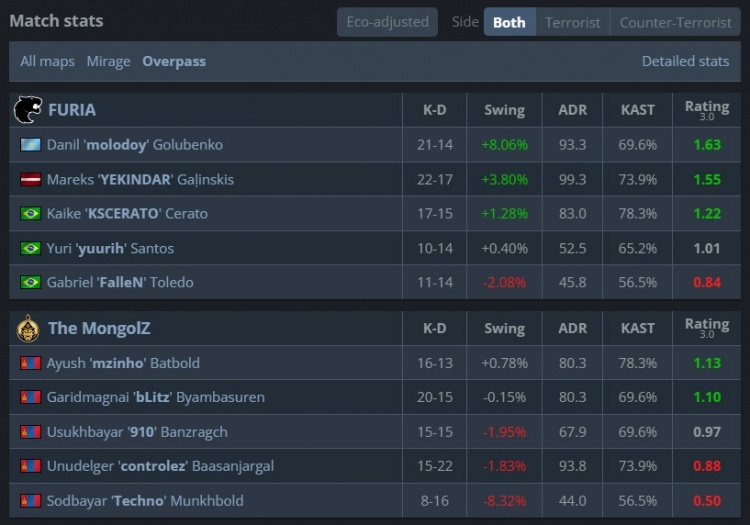Show stats for All maps

coord(47,61)
